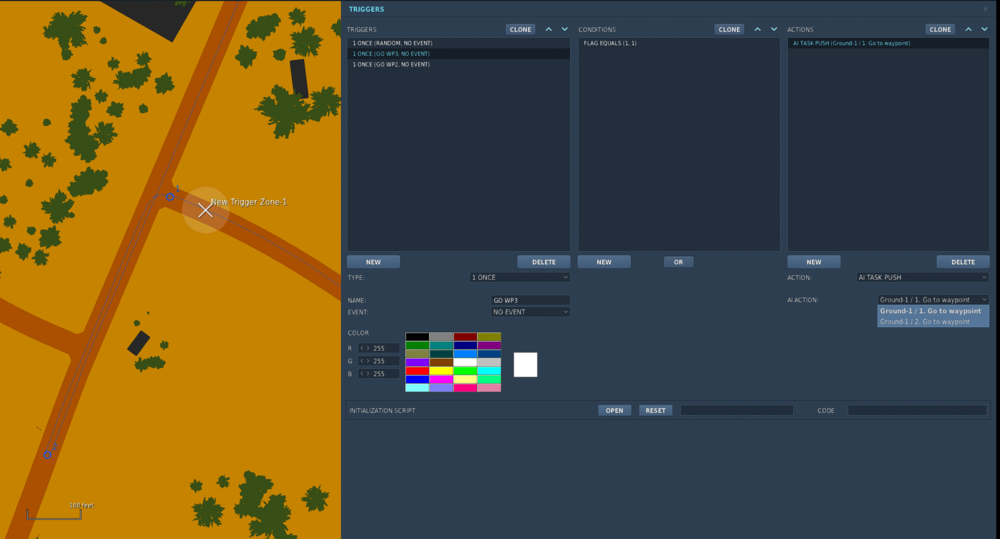Move selected action up

[x=968, y=29]
